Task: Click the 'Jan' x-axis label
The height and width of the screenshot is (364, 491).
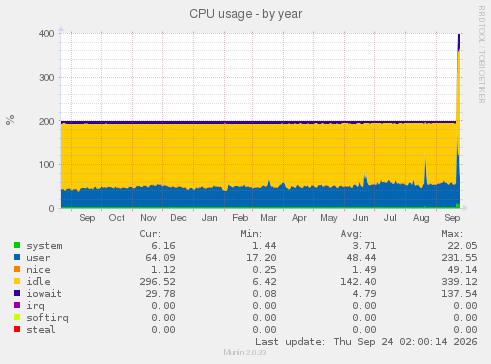Action: tap(209, 218)
